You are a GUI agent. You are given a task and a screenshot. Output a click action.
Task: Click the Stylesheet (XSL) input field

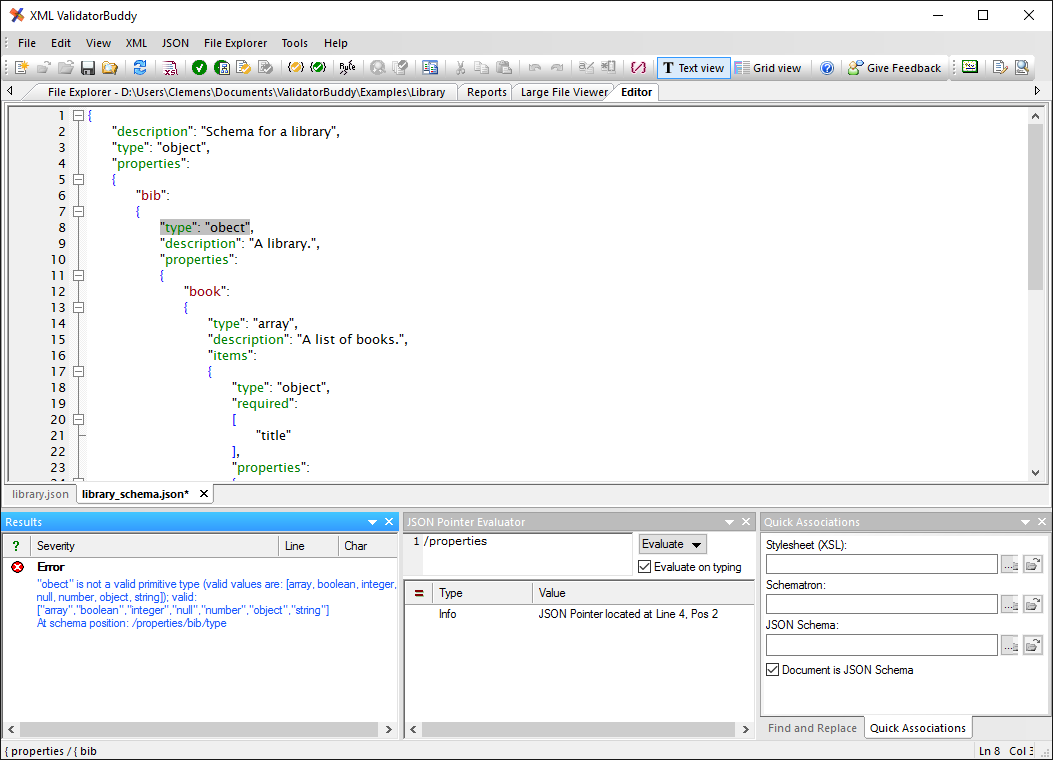[881, 565]
